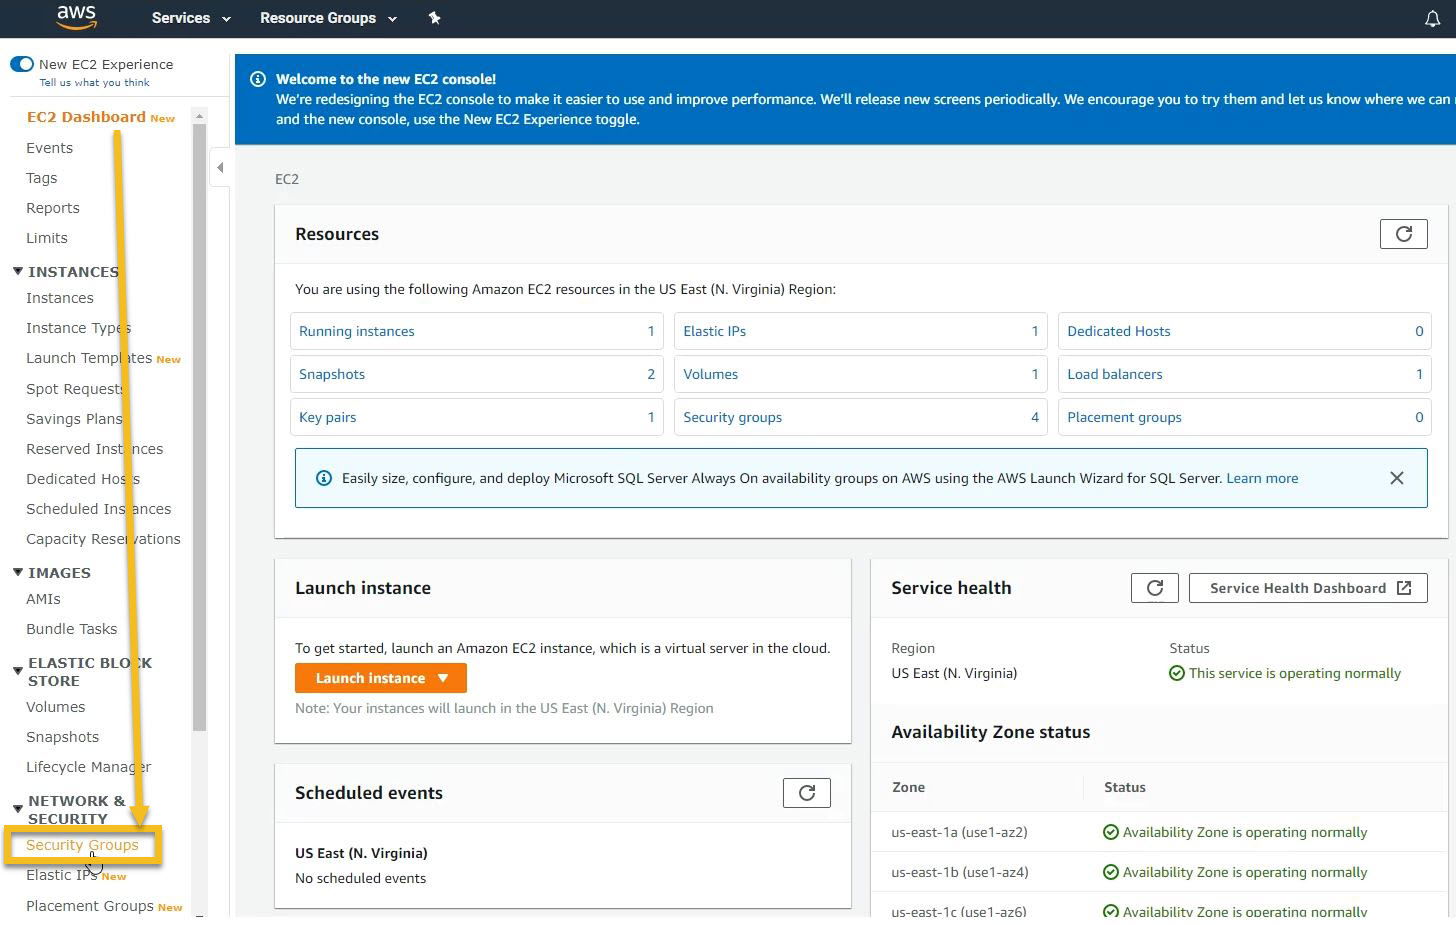The height and width of the screenshot is (925, 1456).
Task: Open Scheduled Instances in the sidebar
Action: tap(98, 509)
